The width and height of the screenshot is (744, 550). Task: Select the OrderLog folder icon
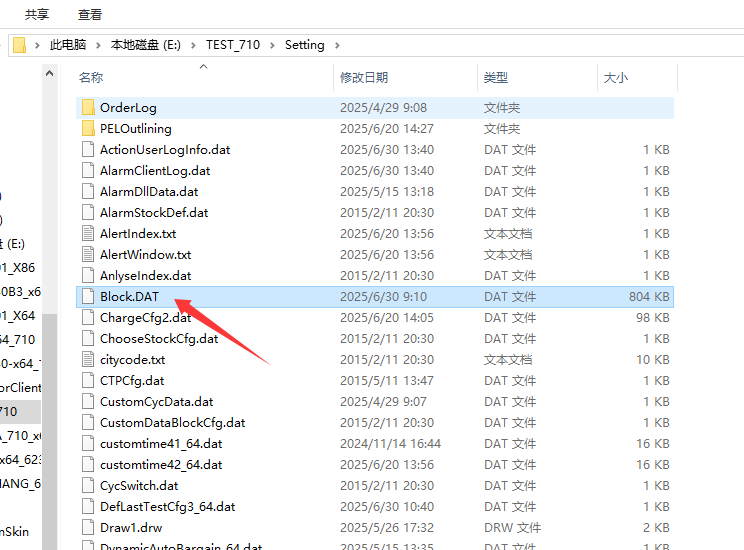coord(88,107)
